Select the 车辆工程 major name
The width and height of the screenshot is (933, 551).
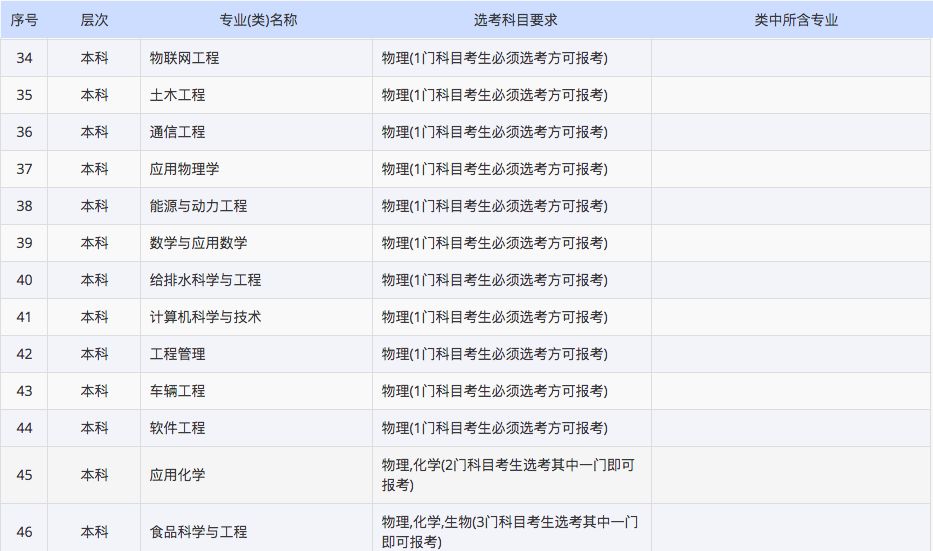(177, 391)
